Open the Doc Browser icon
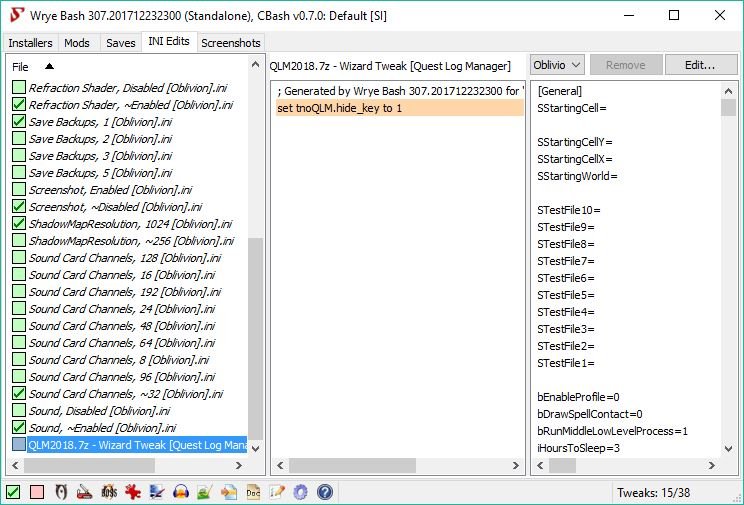The width and height of the screenshot is (744, 505). click(253, 492)
